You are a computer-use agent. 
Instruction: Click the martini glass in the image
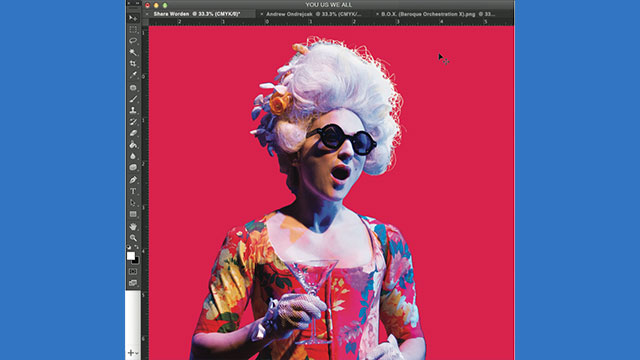coord(313,301)
